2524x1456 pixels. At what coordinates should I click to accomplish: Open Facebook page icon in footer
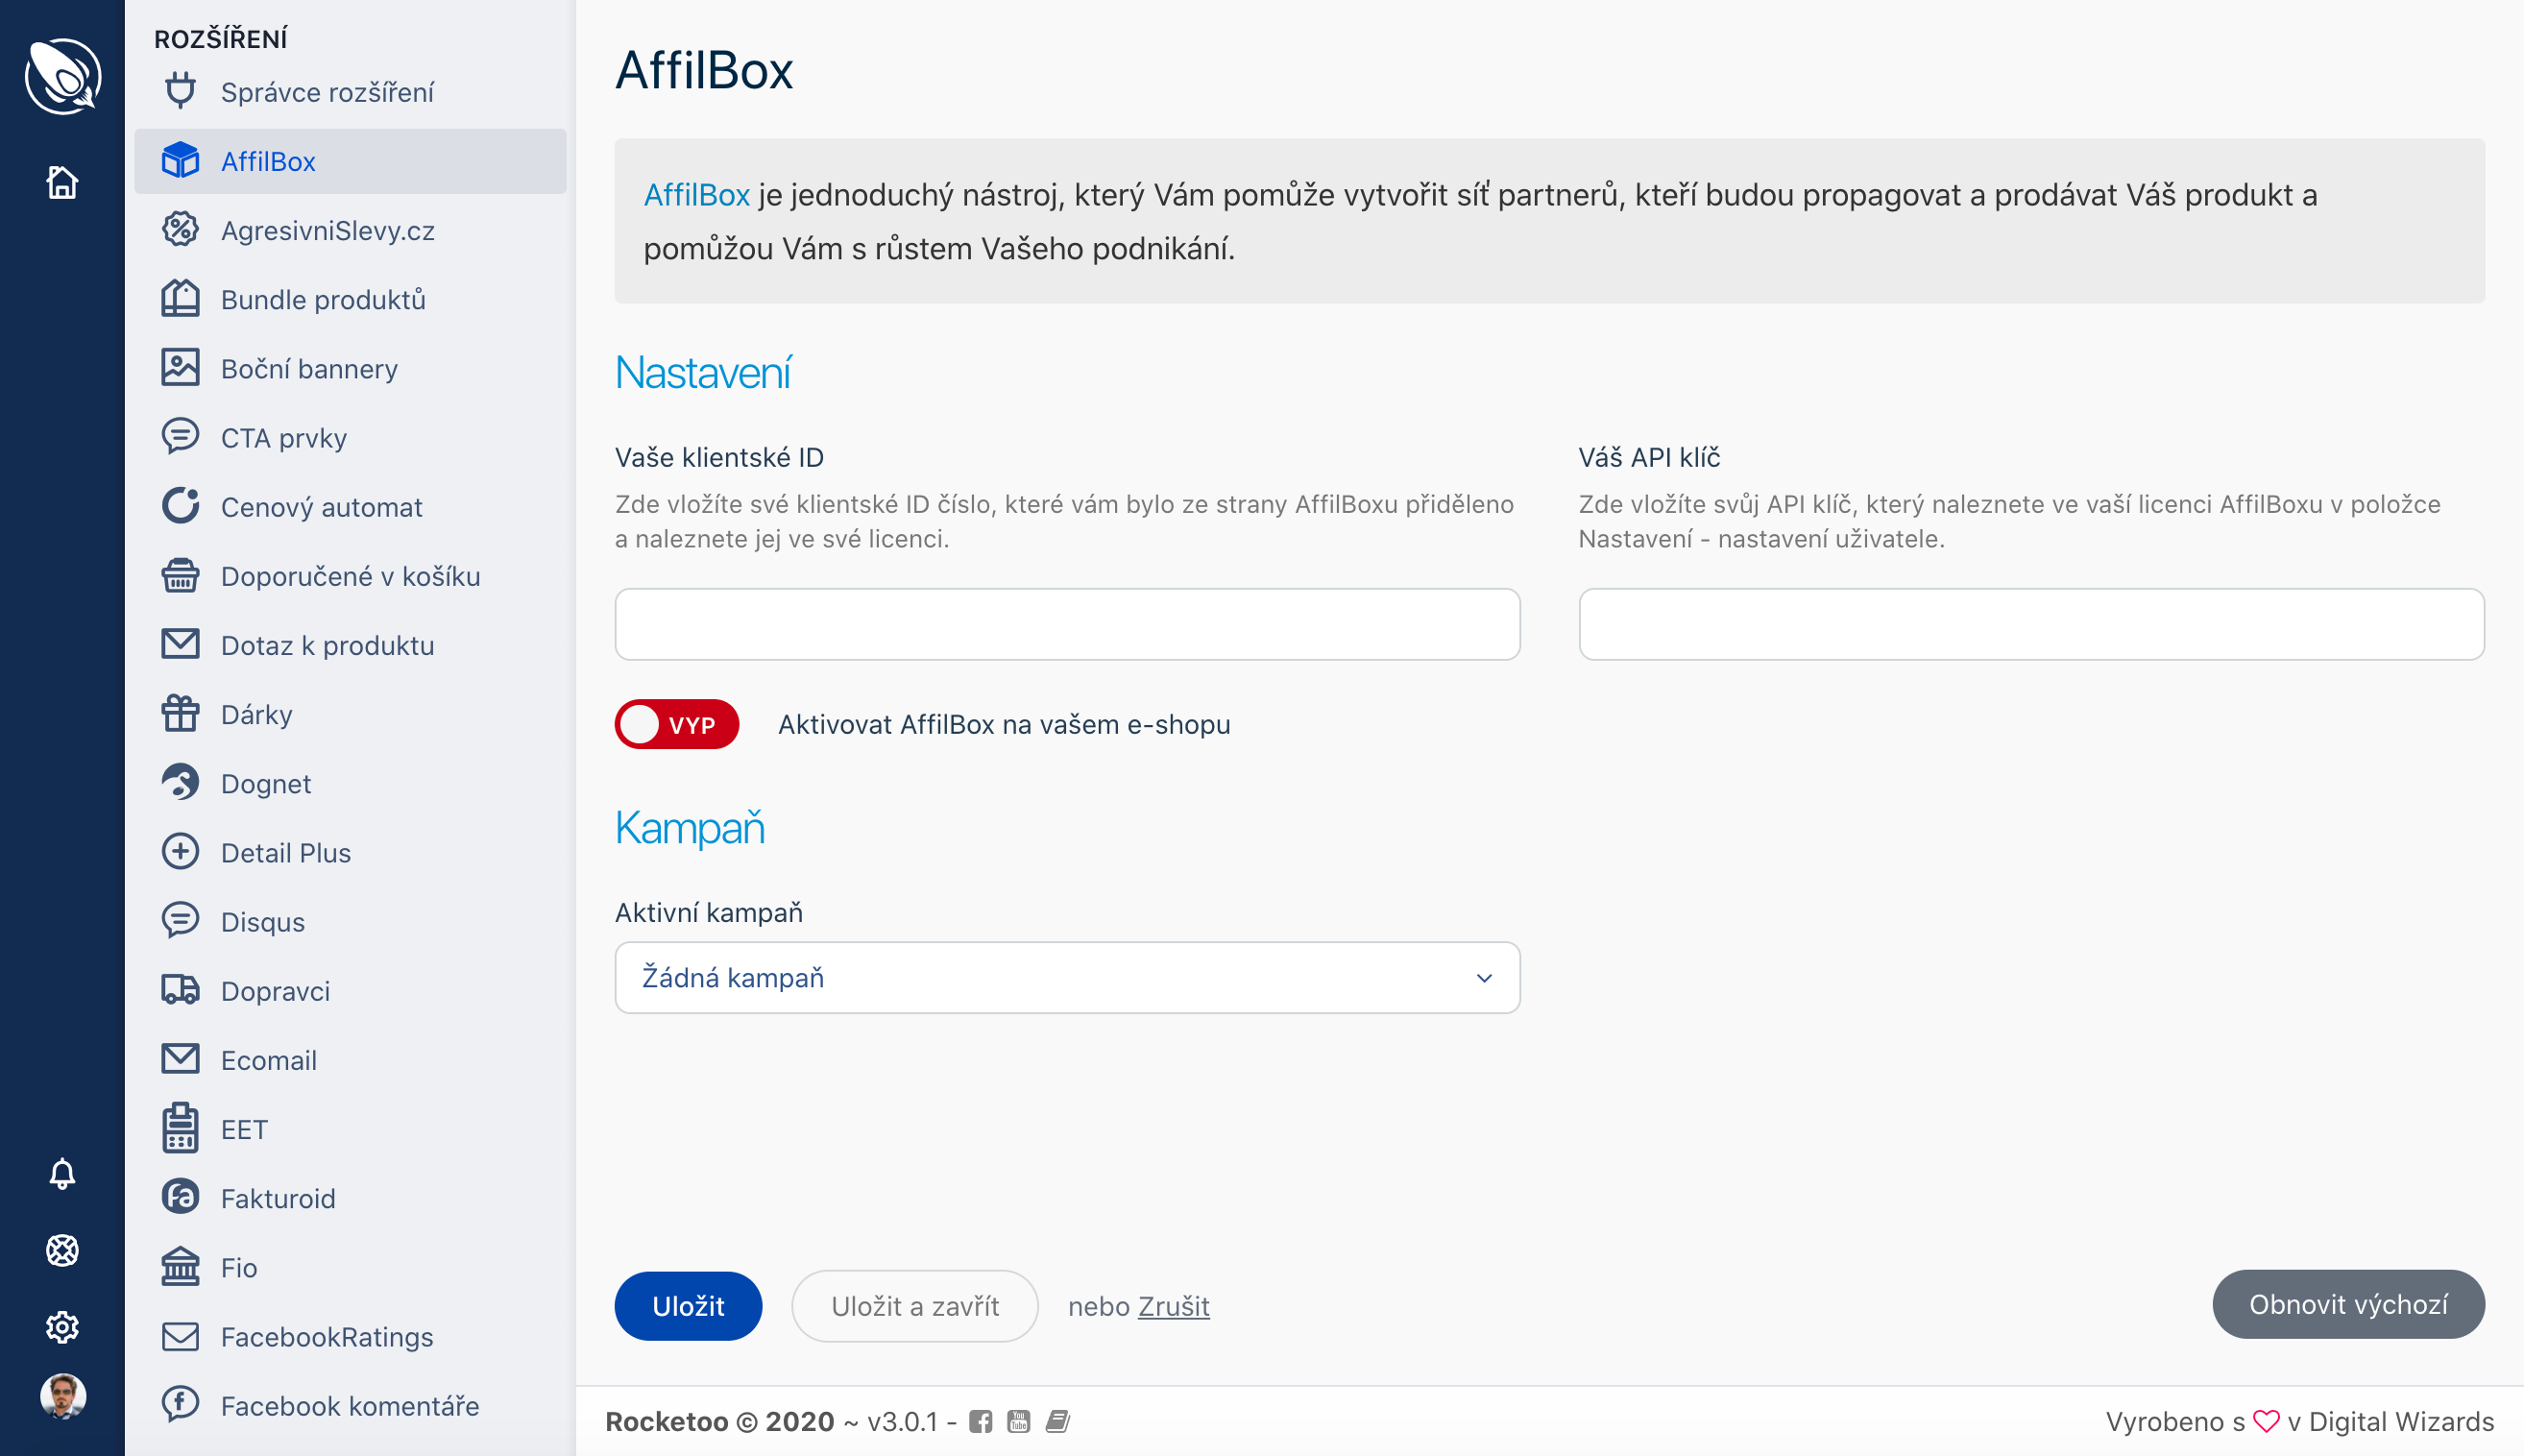[980, 1421]
